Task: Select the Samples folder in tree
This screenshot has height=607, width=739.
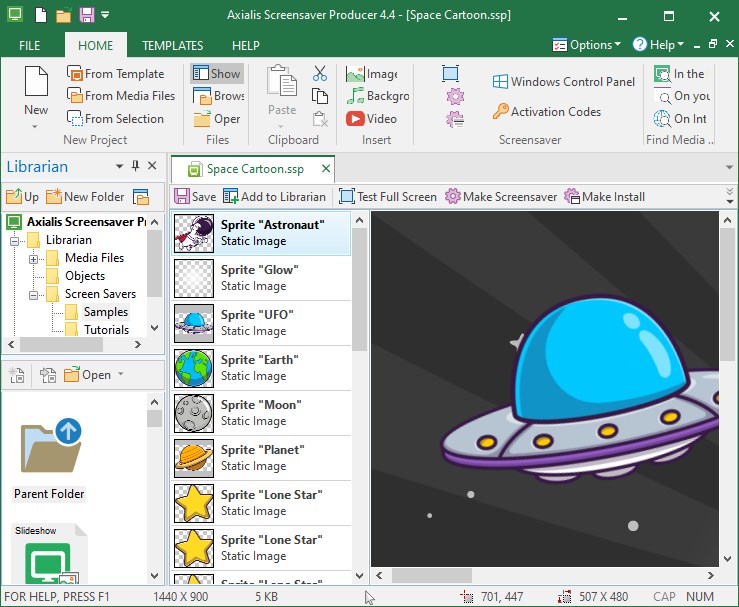Action: tap(106, 312)
